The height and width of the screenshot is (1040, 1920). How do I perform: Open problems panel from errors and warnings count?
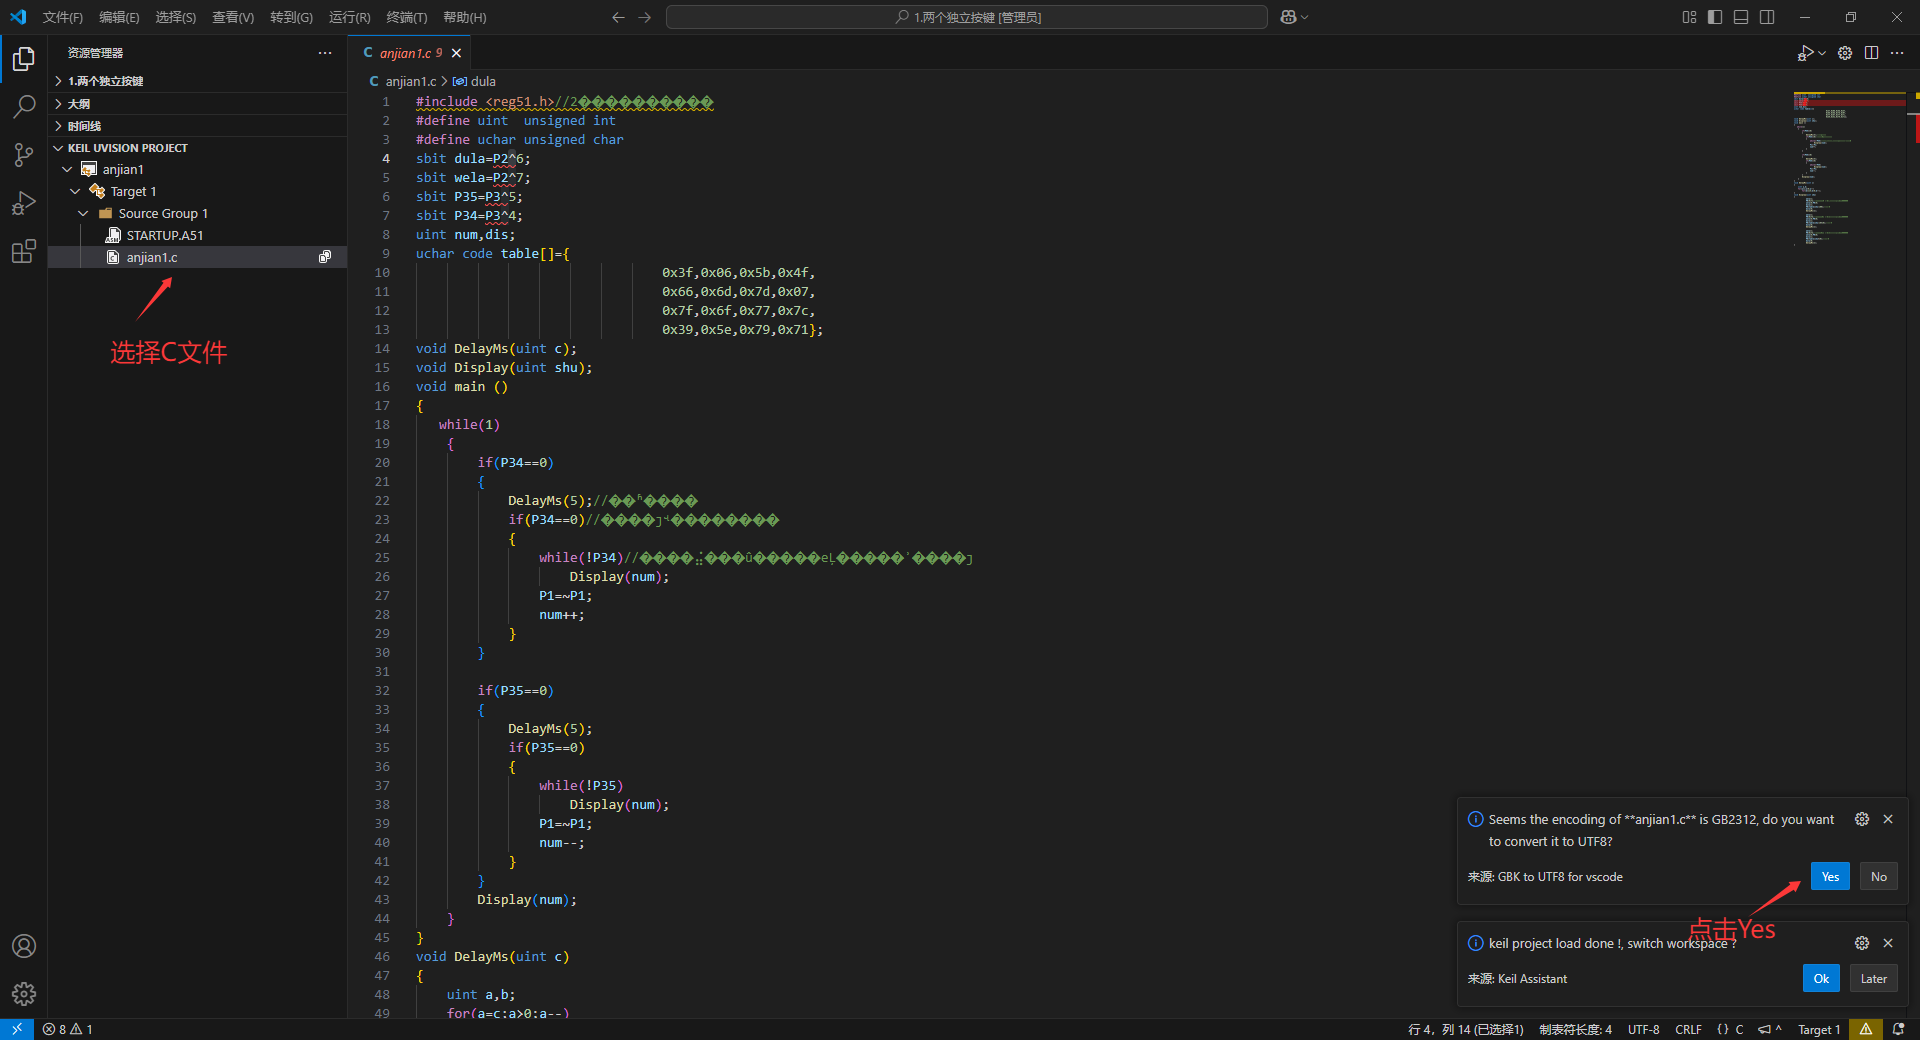coord(68,1029)
